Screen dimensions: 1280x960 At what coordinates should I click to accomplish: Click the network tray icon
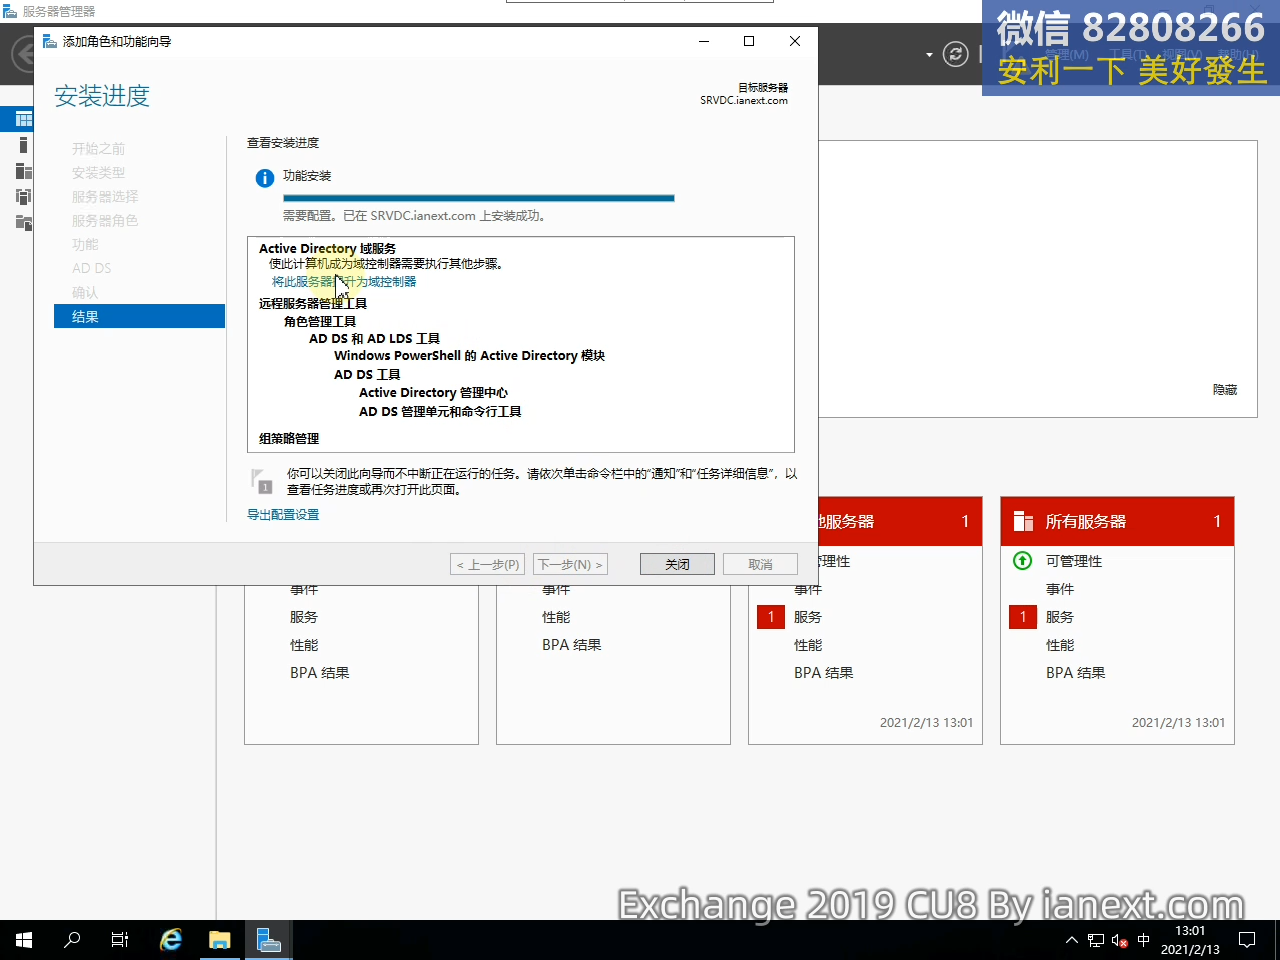tap(1096, 940)
